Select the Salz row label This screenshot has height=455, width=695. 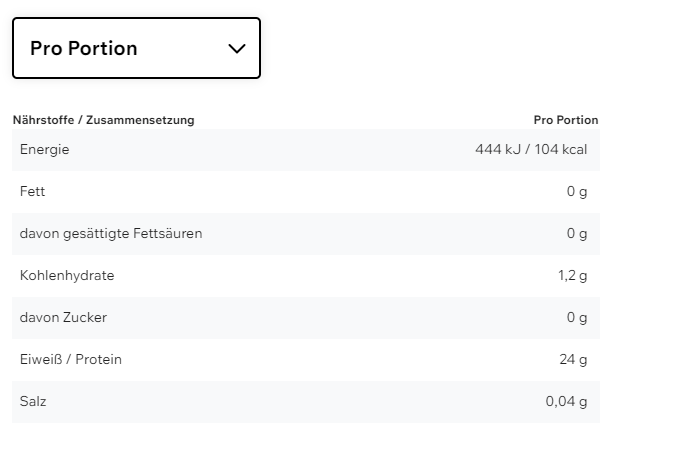33,402
